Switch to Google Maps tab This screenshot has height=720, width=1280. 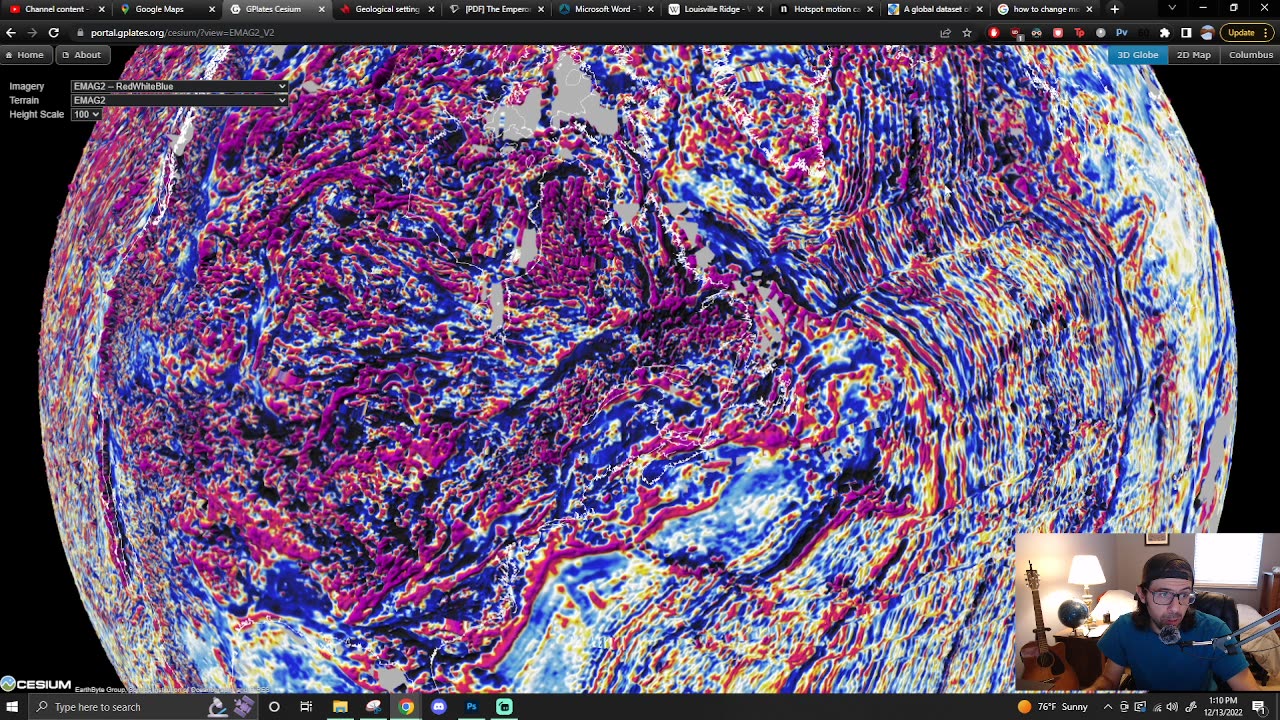165,9
